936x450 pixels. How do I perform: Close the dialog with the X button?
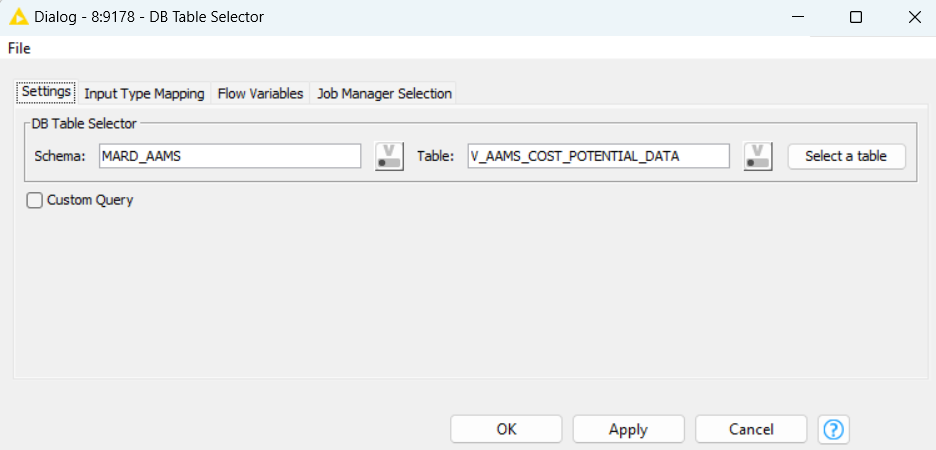point(914,17)
